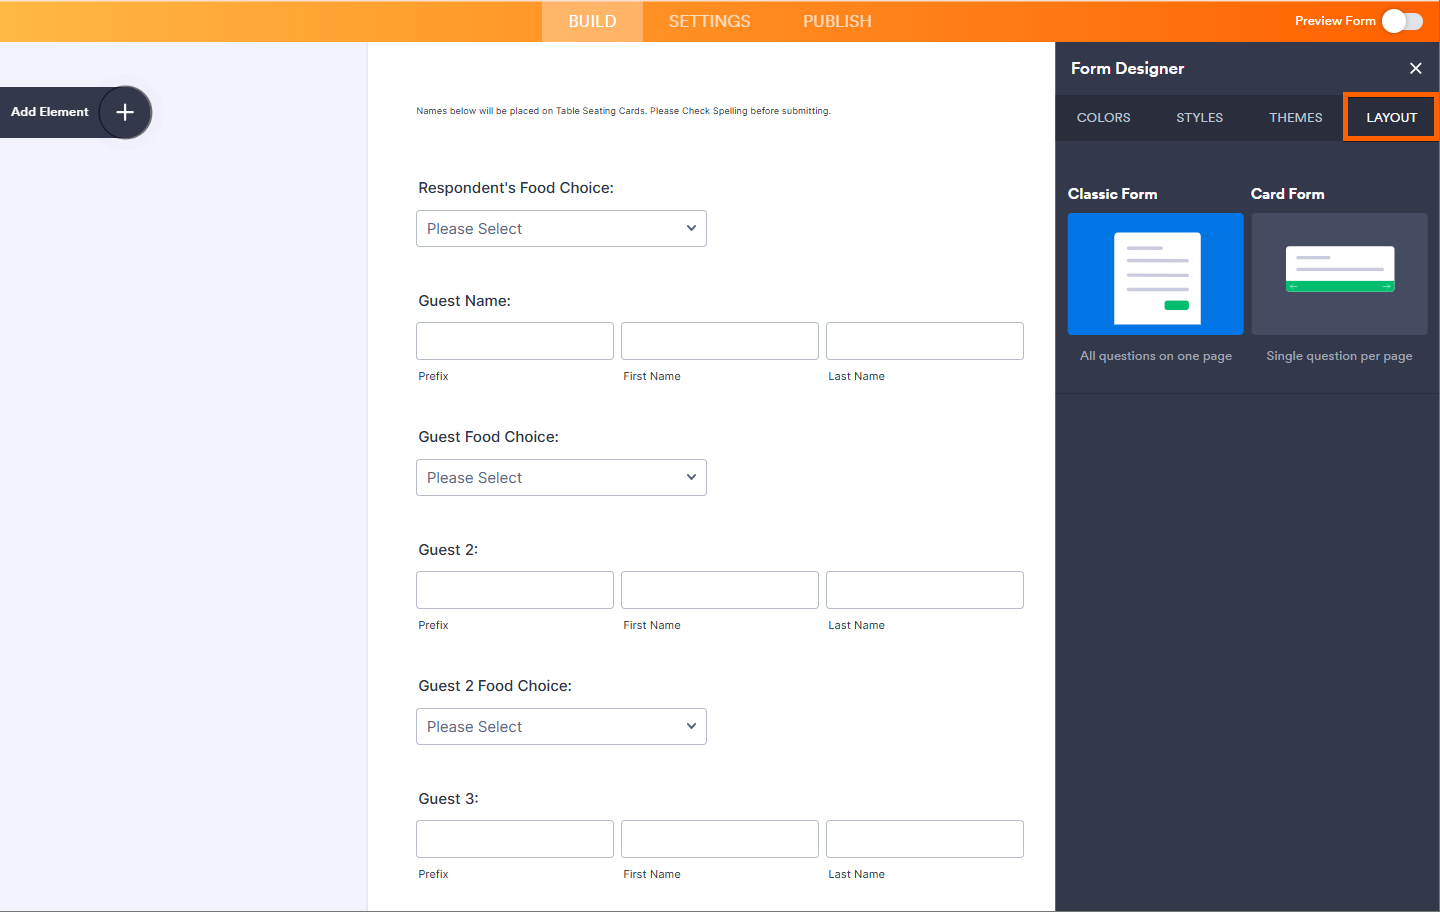The height and width of the screenshot is (912, 1440).
Task: Select the Card Form layout thumbnail
Action: pos(1339,274)
